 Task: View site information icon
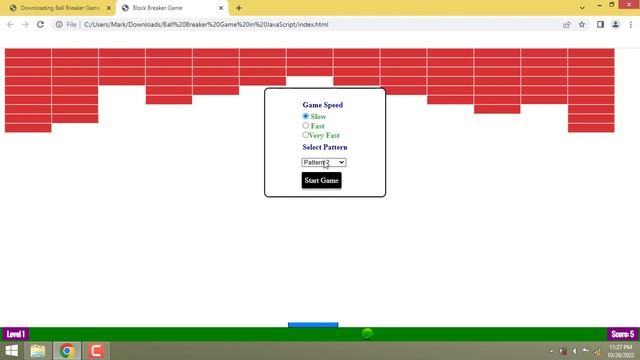click(59, 24)
